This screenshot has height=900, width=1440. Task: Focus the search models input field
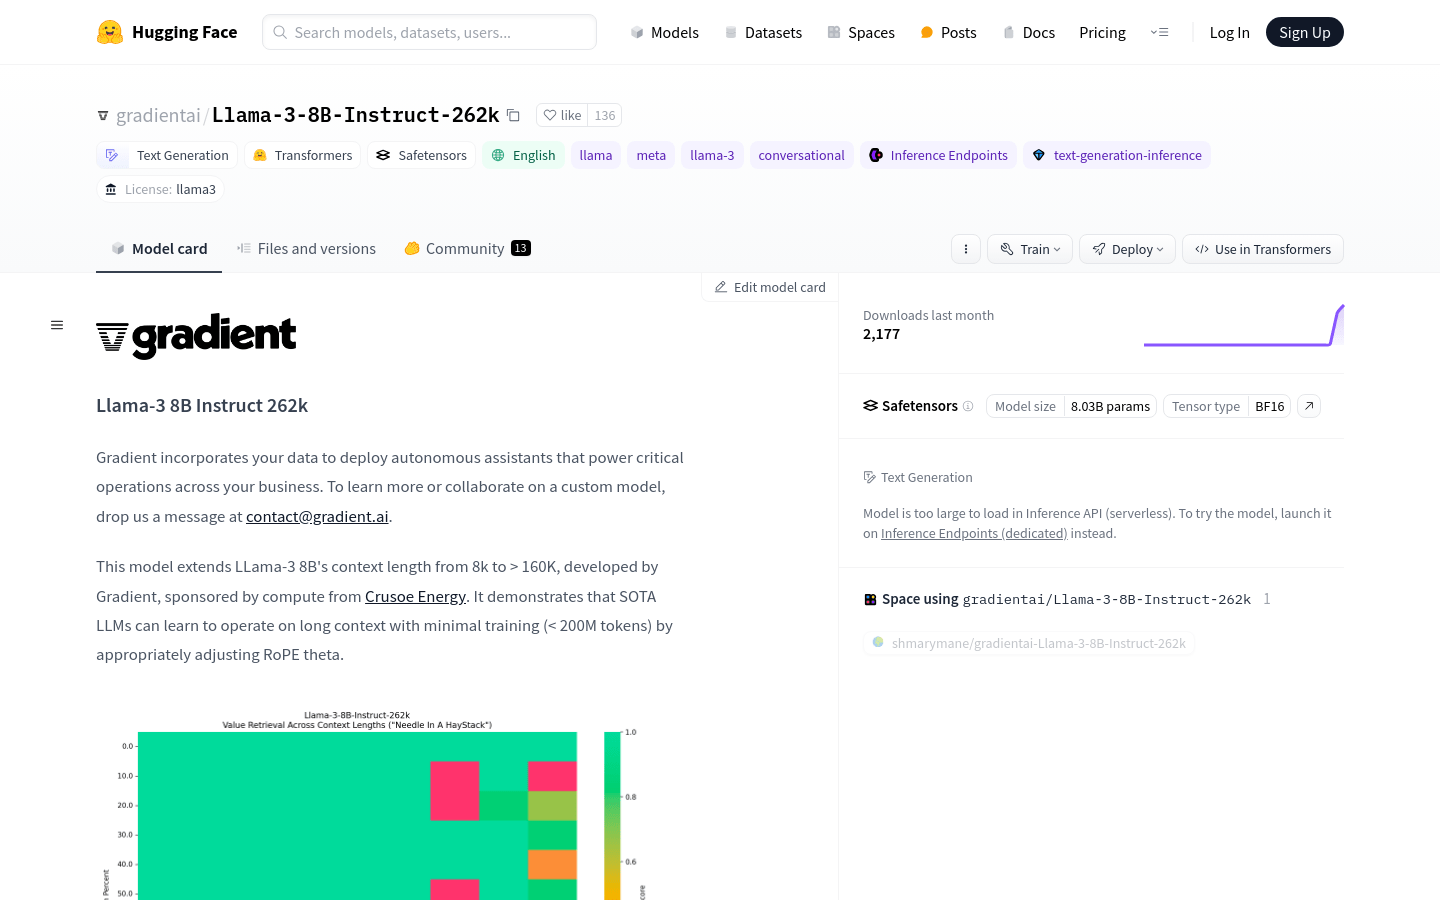click(x=429, y=32)
